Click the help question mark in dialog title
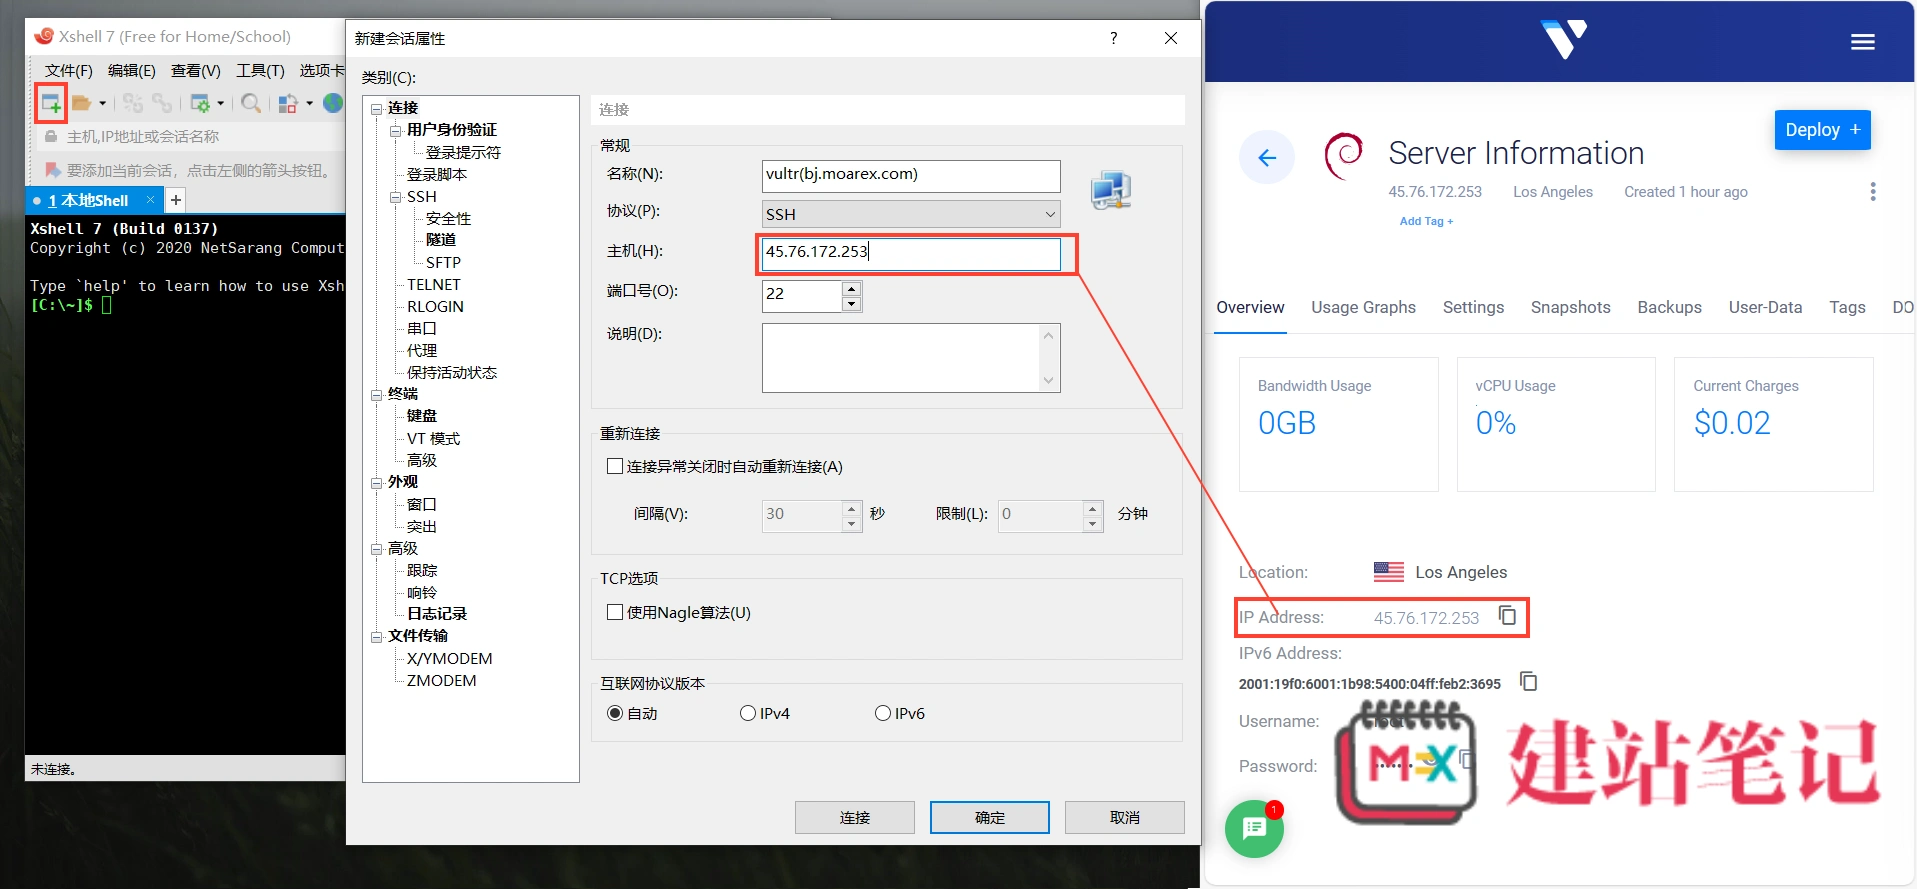The width and height of the screenshot is (1917, 889). (x=1113, y=38)
